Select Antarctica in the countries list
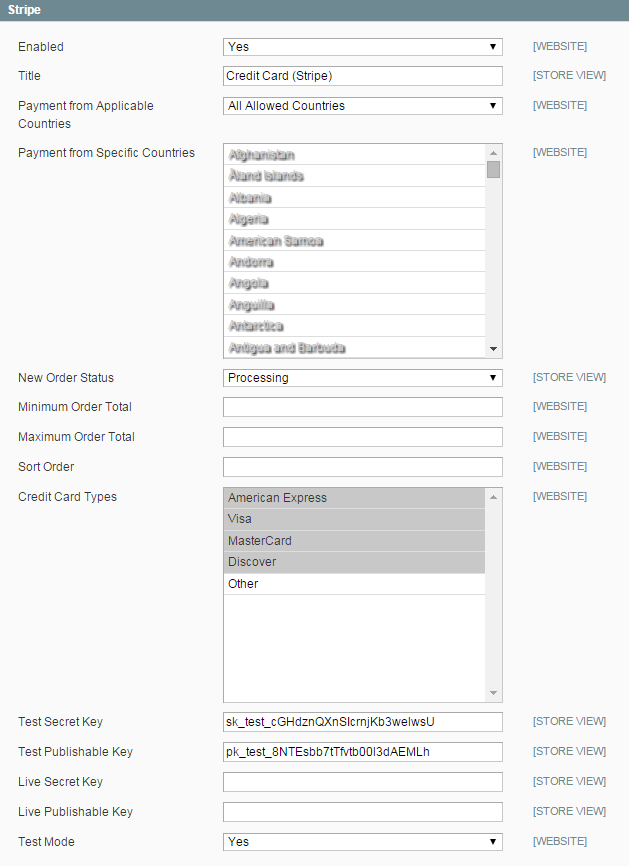The width and height of the screenshot is (629, 866). click(355, 326)
